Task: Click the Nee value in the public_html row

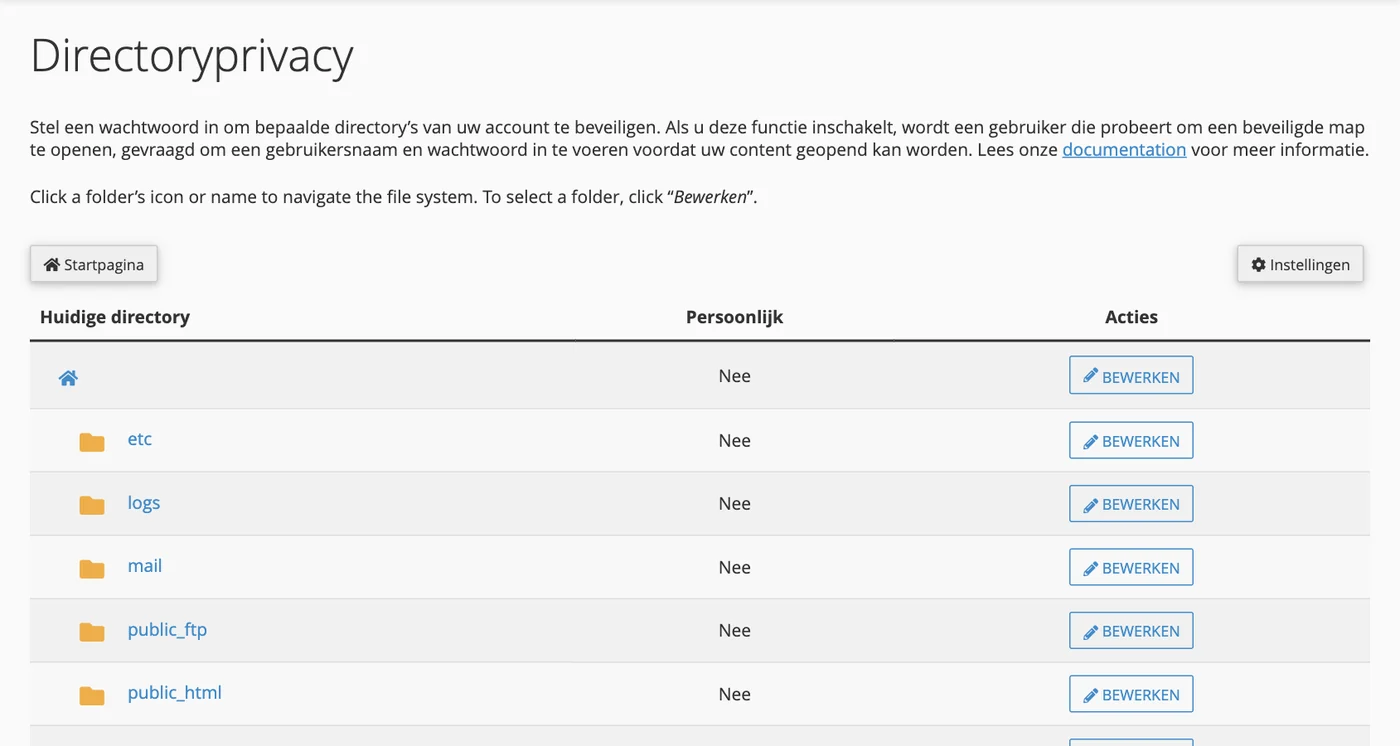Action: pyautogui.click(x=735, y=694)
